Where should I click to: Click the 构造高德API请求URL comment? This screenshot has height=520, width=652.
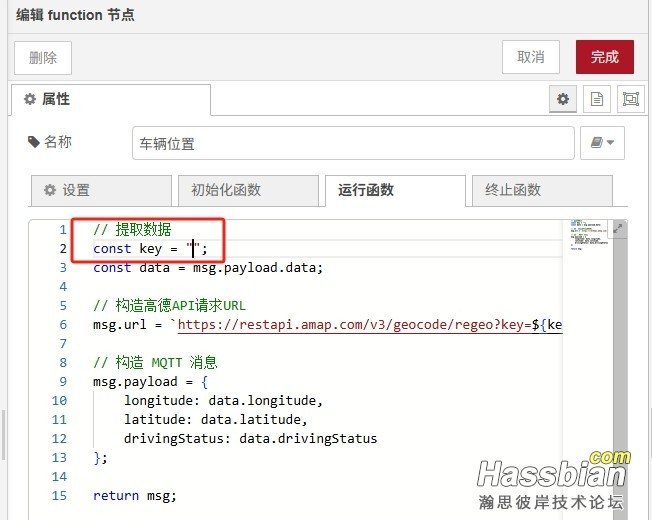(x=169, y=306)
